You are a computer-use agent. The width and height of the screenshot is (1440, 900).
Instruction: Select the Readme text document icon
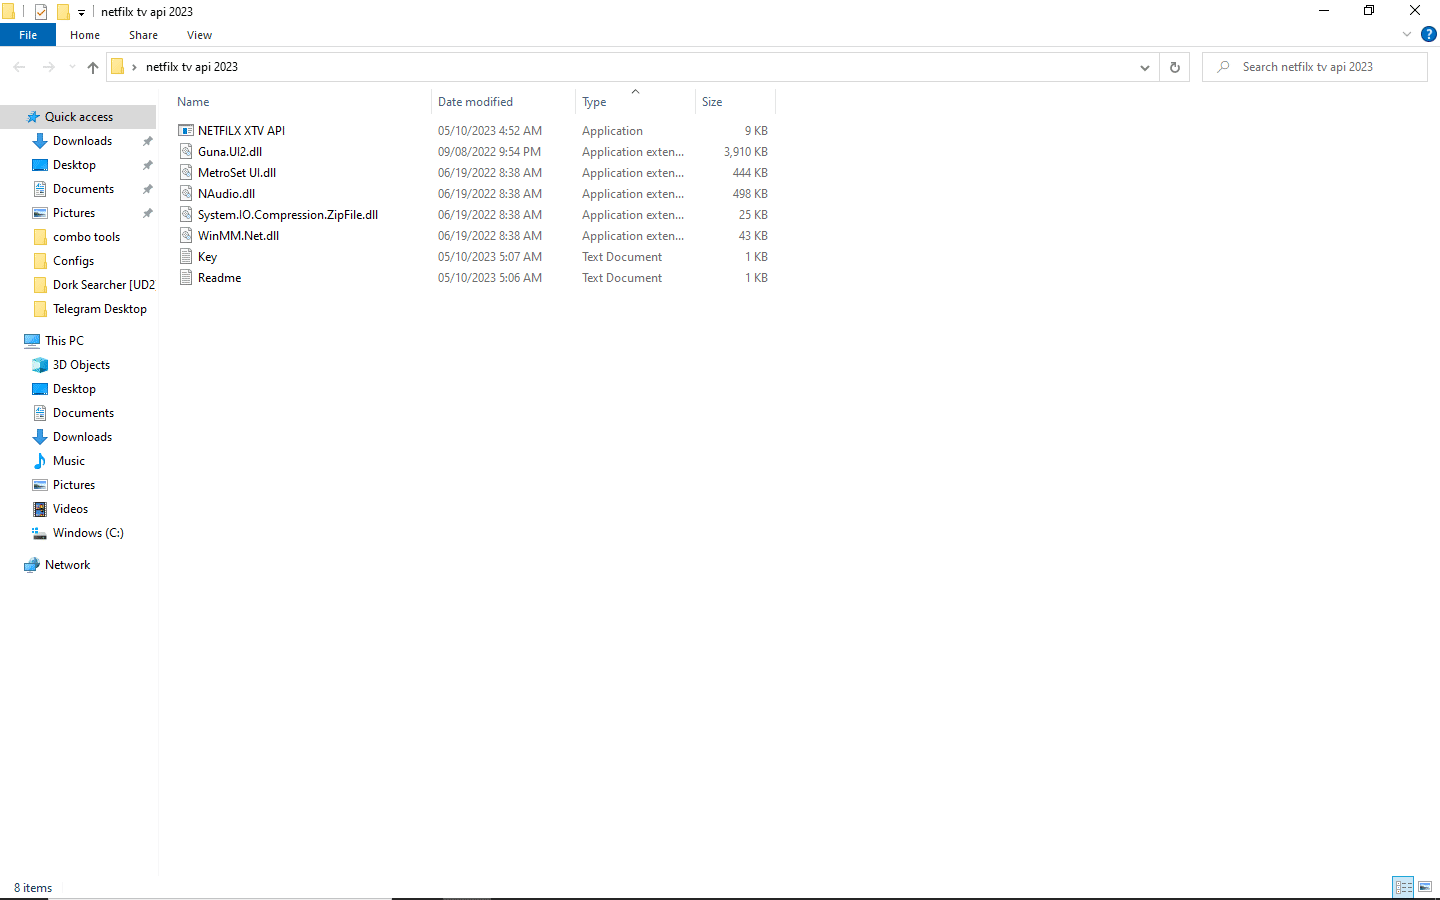186,278
